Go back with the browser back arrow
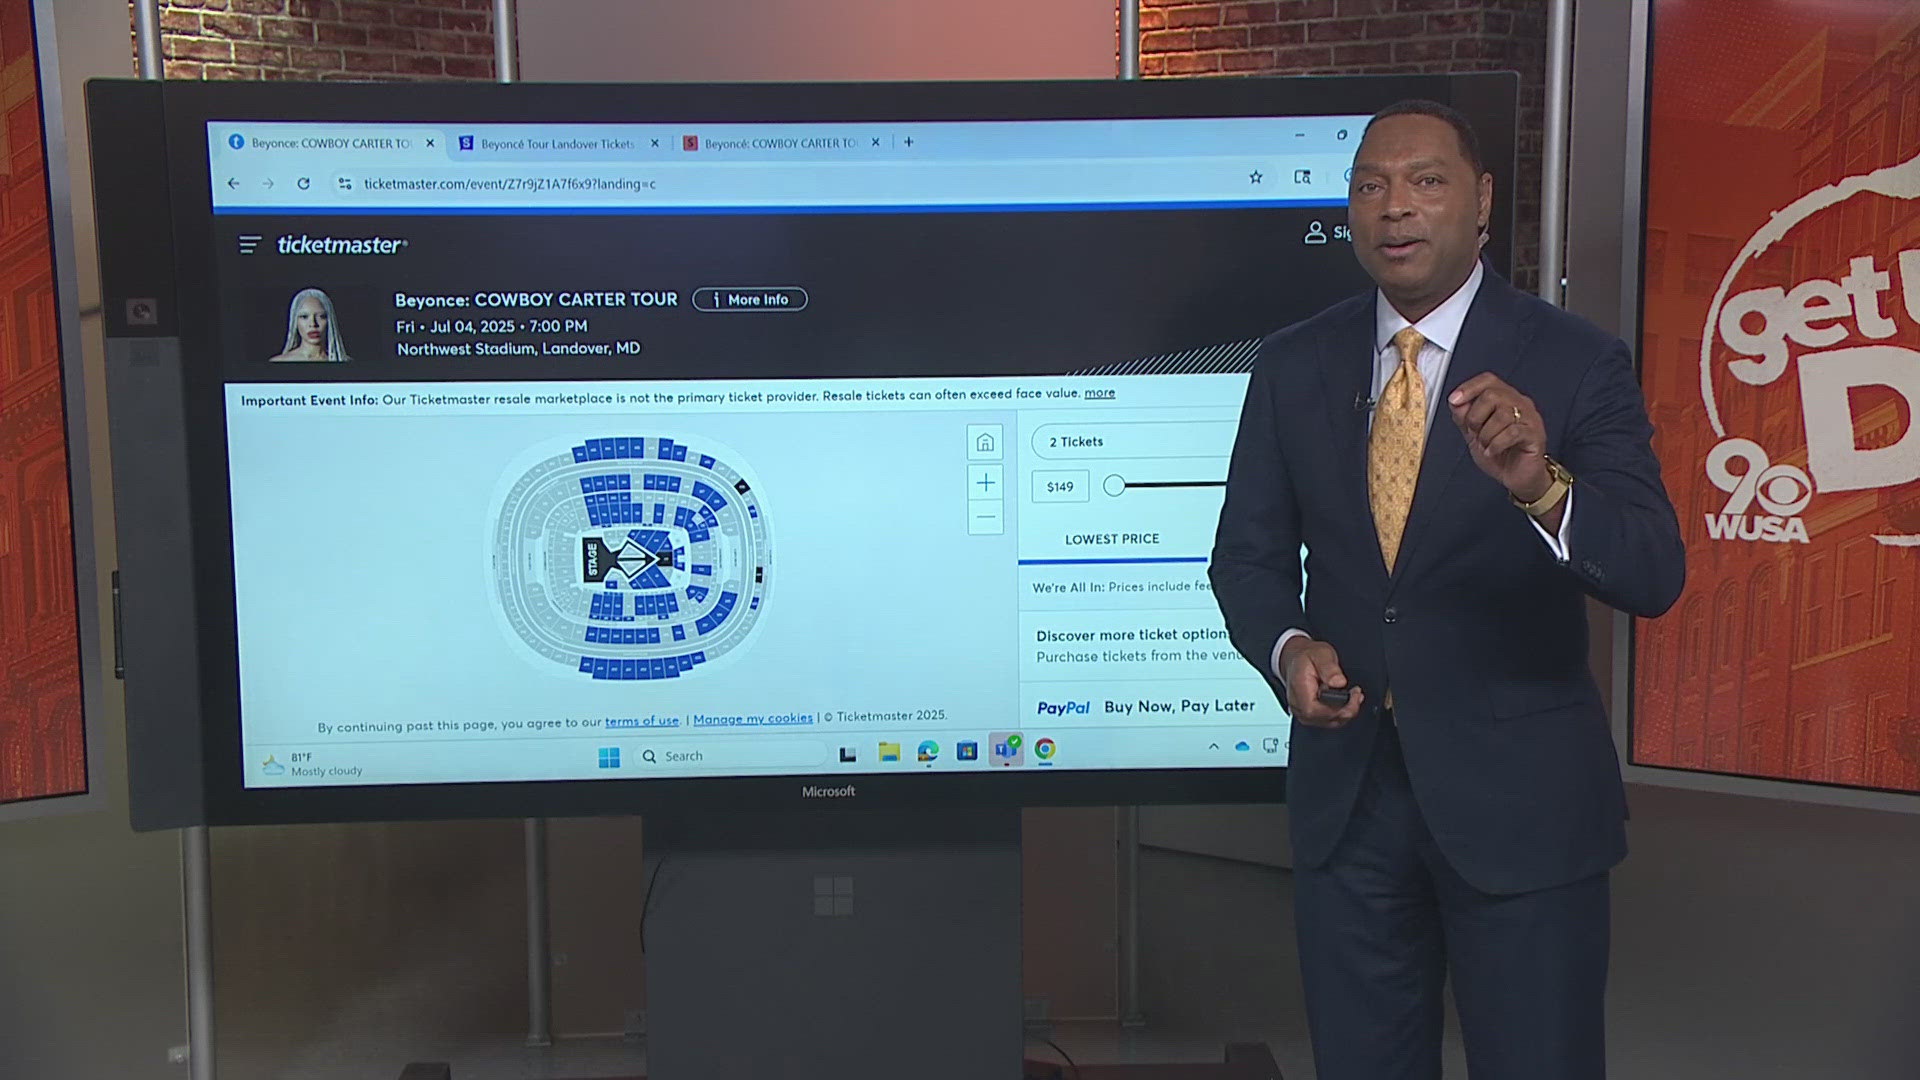 [233, 184]
